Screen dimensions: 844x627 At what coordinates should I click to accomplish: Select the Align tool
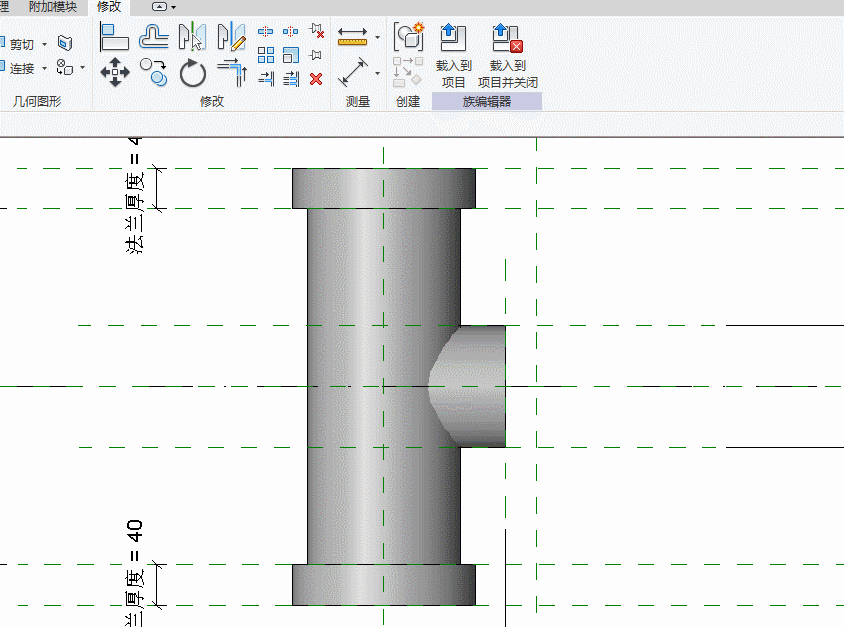click(115, 38)
